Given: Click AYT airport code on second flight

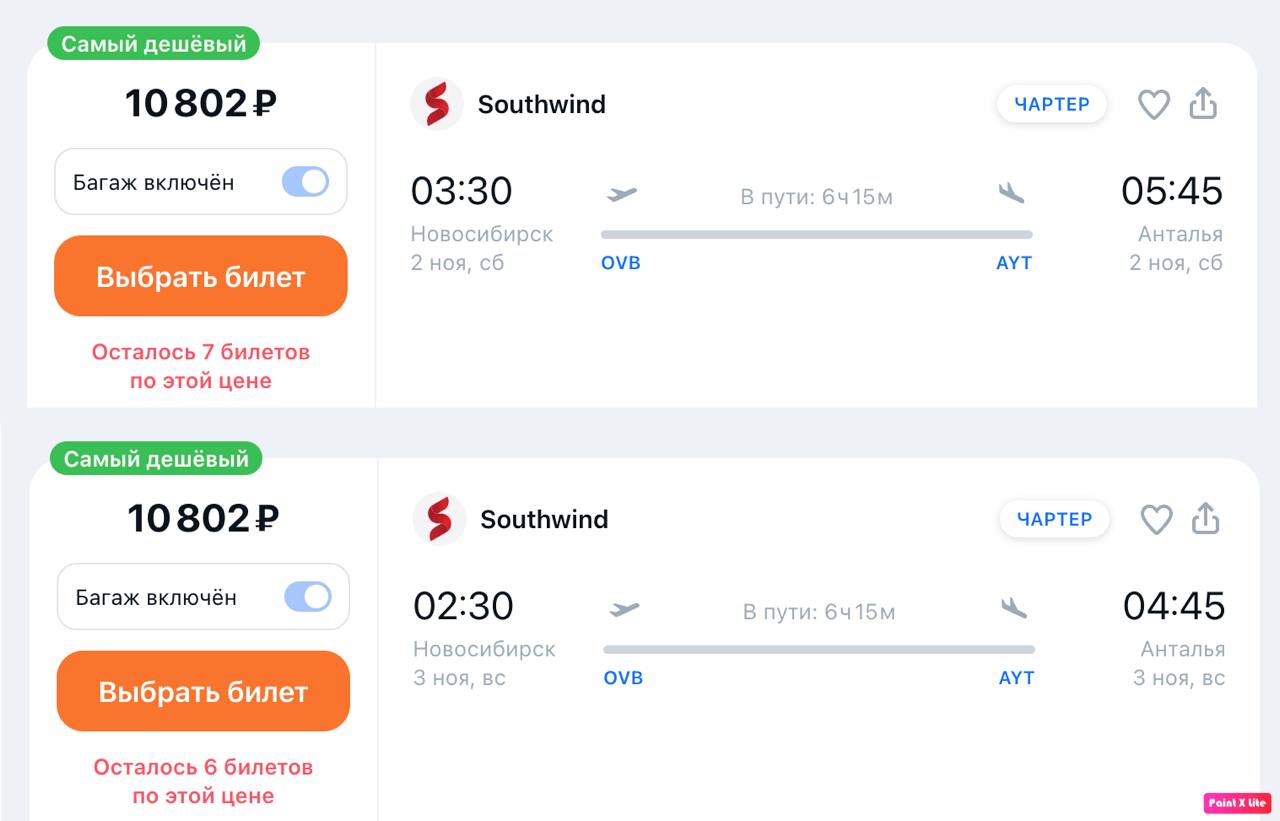Looking at the screenshot, I should (x=1016, y=678).
